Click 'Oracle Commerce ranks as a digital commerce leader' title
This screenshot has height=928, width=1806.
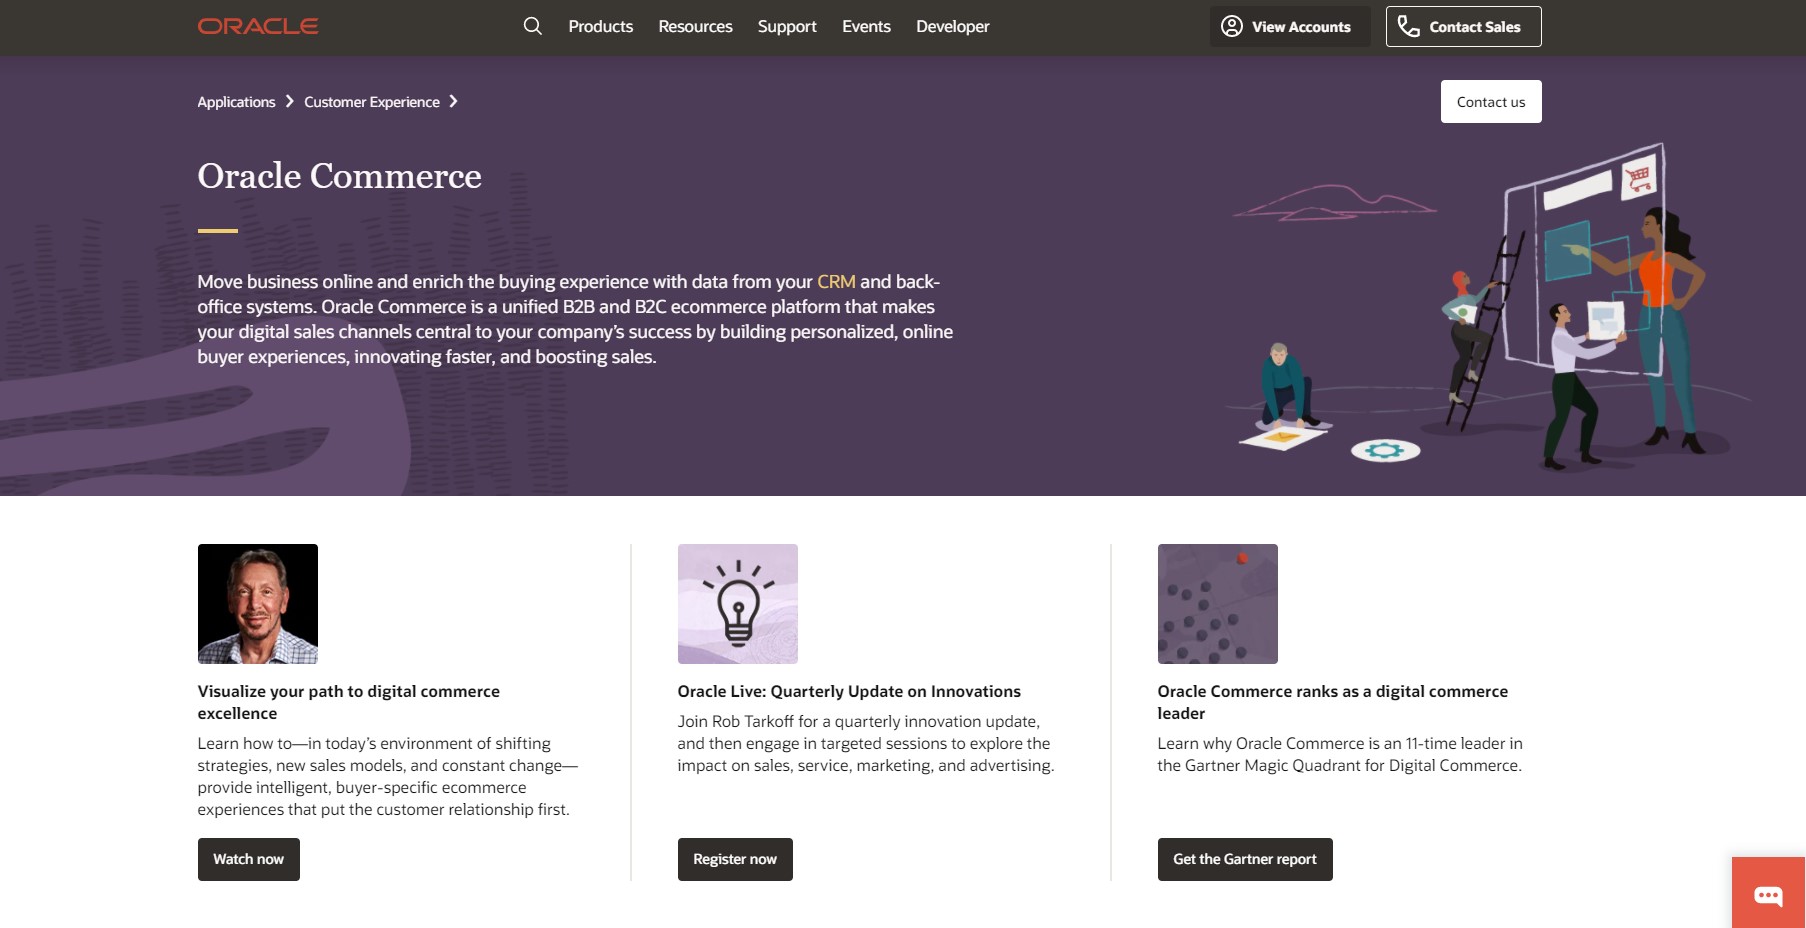[x=1333, y=702]
